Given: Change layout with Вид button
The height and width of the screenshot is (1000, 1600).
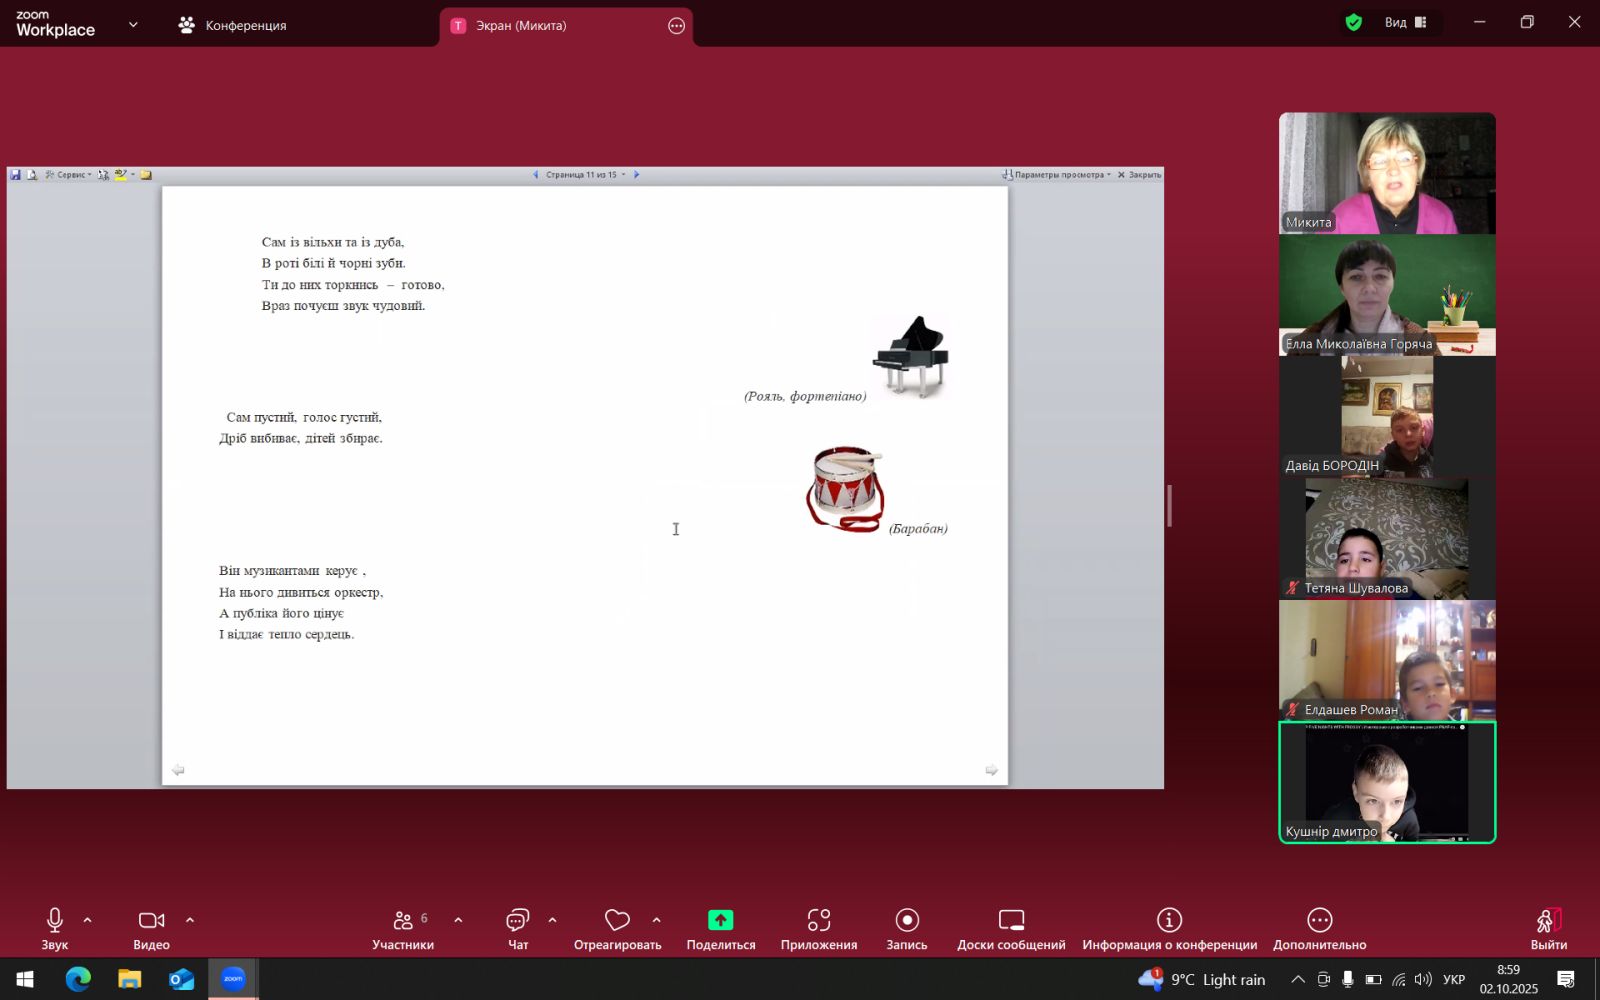Looking at the screenshot, I should (1405, 23).
